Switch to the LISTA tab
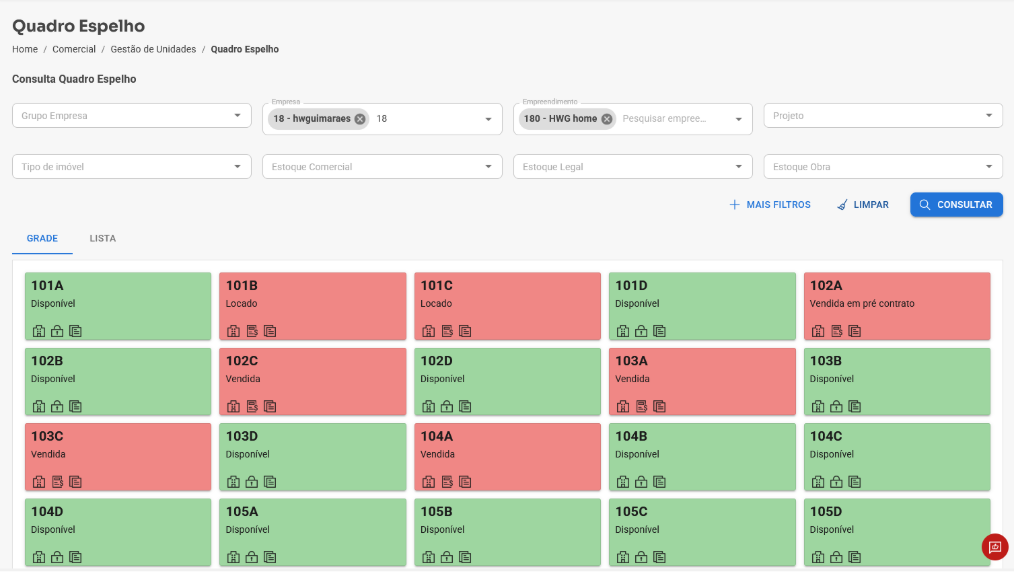 pos(103,239)
